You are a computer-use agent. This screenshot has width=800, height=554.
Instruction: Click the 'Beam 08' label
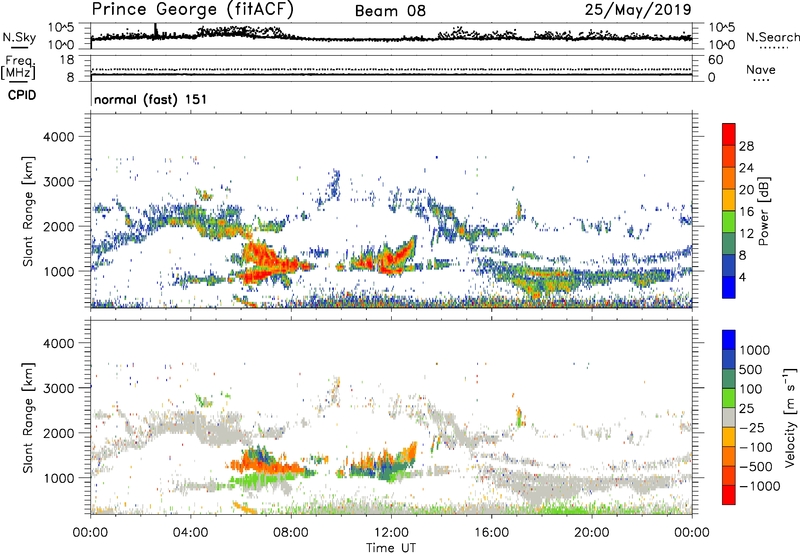[x=390, y=11]
